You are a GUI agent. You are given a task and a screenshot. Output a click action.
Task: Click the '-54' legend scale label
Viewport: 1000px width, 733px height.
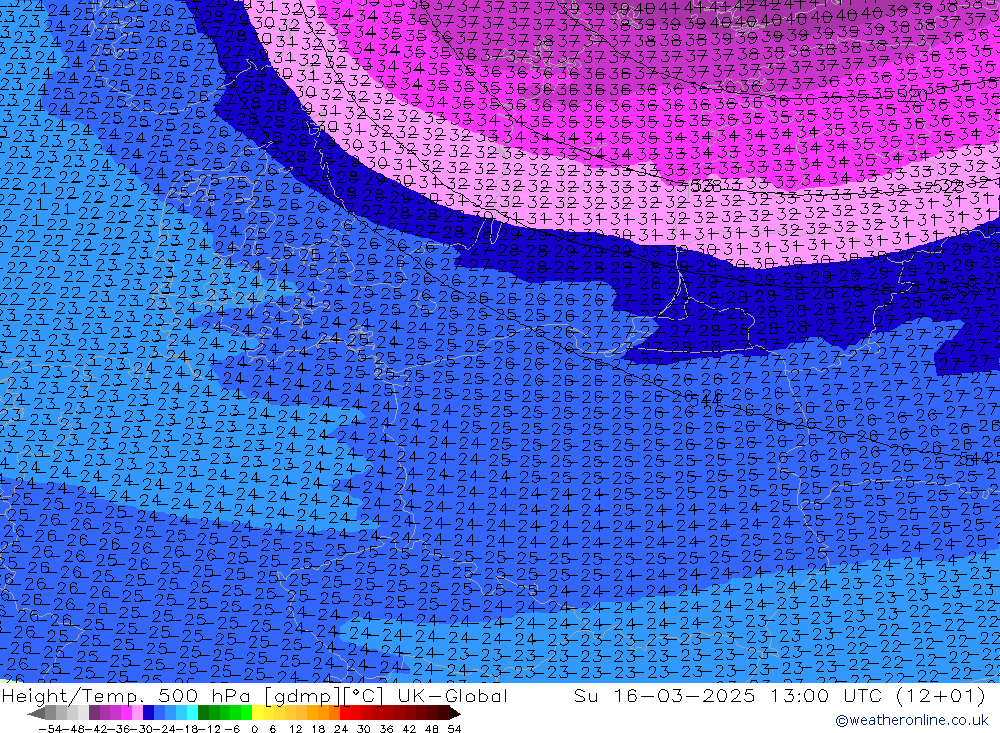click(x=50, y=729)
